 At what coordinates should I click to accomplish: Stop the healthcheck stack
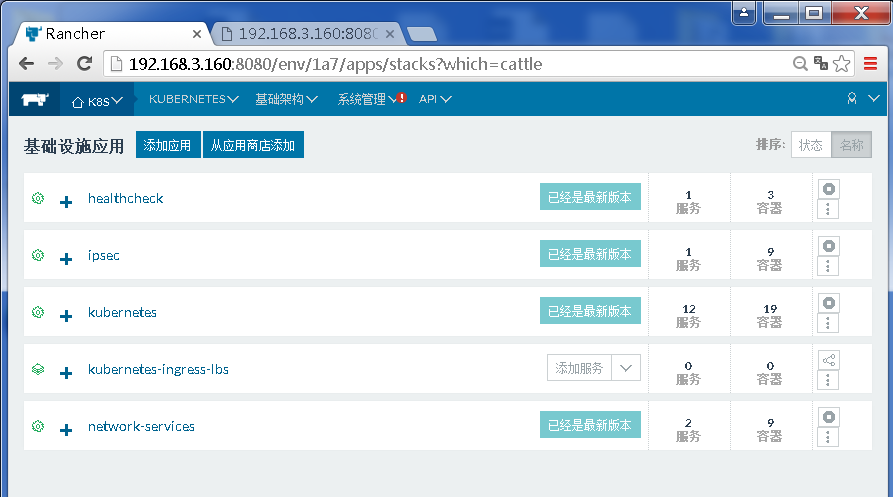click(x=829, y=188)
